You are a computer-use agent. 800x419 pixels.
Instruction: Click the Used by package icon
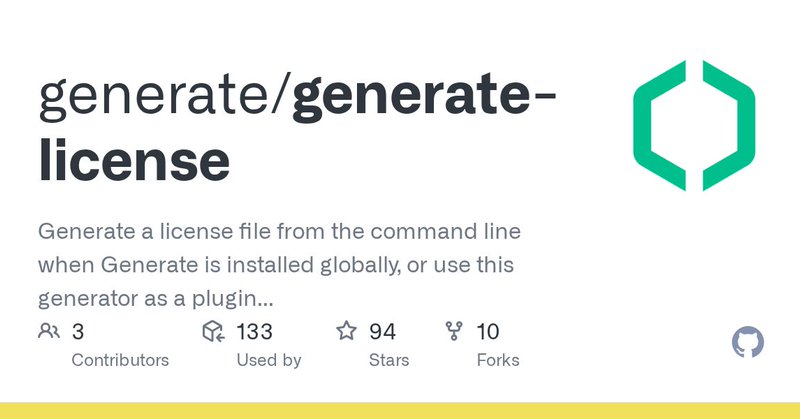(213, 331)
